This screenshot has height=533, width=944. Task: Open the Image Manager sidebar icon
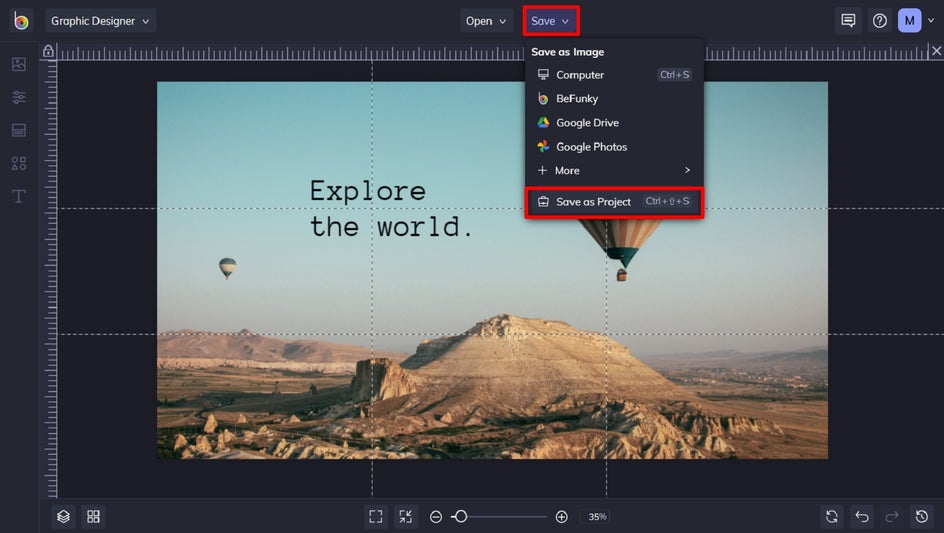pos(19,64)
